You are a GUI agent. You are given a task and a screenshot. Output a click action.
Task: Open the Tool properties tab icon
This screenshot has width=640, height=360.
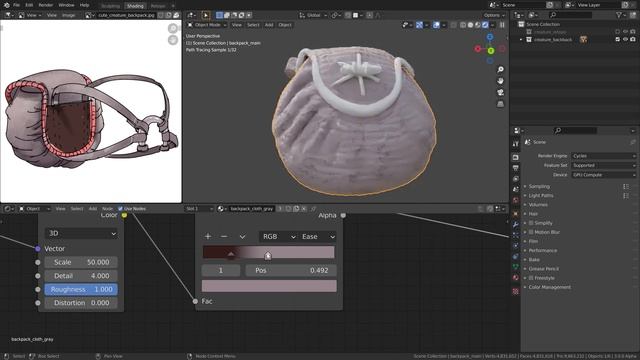516,144
